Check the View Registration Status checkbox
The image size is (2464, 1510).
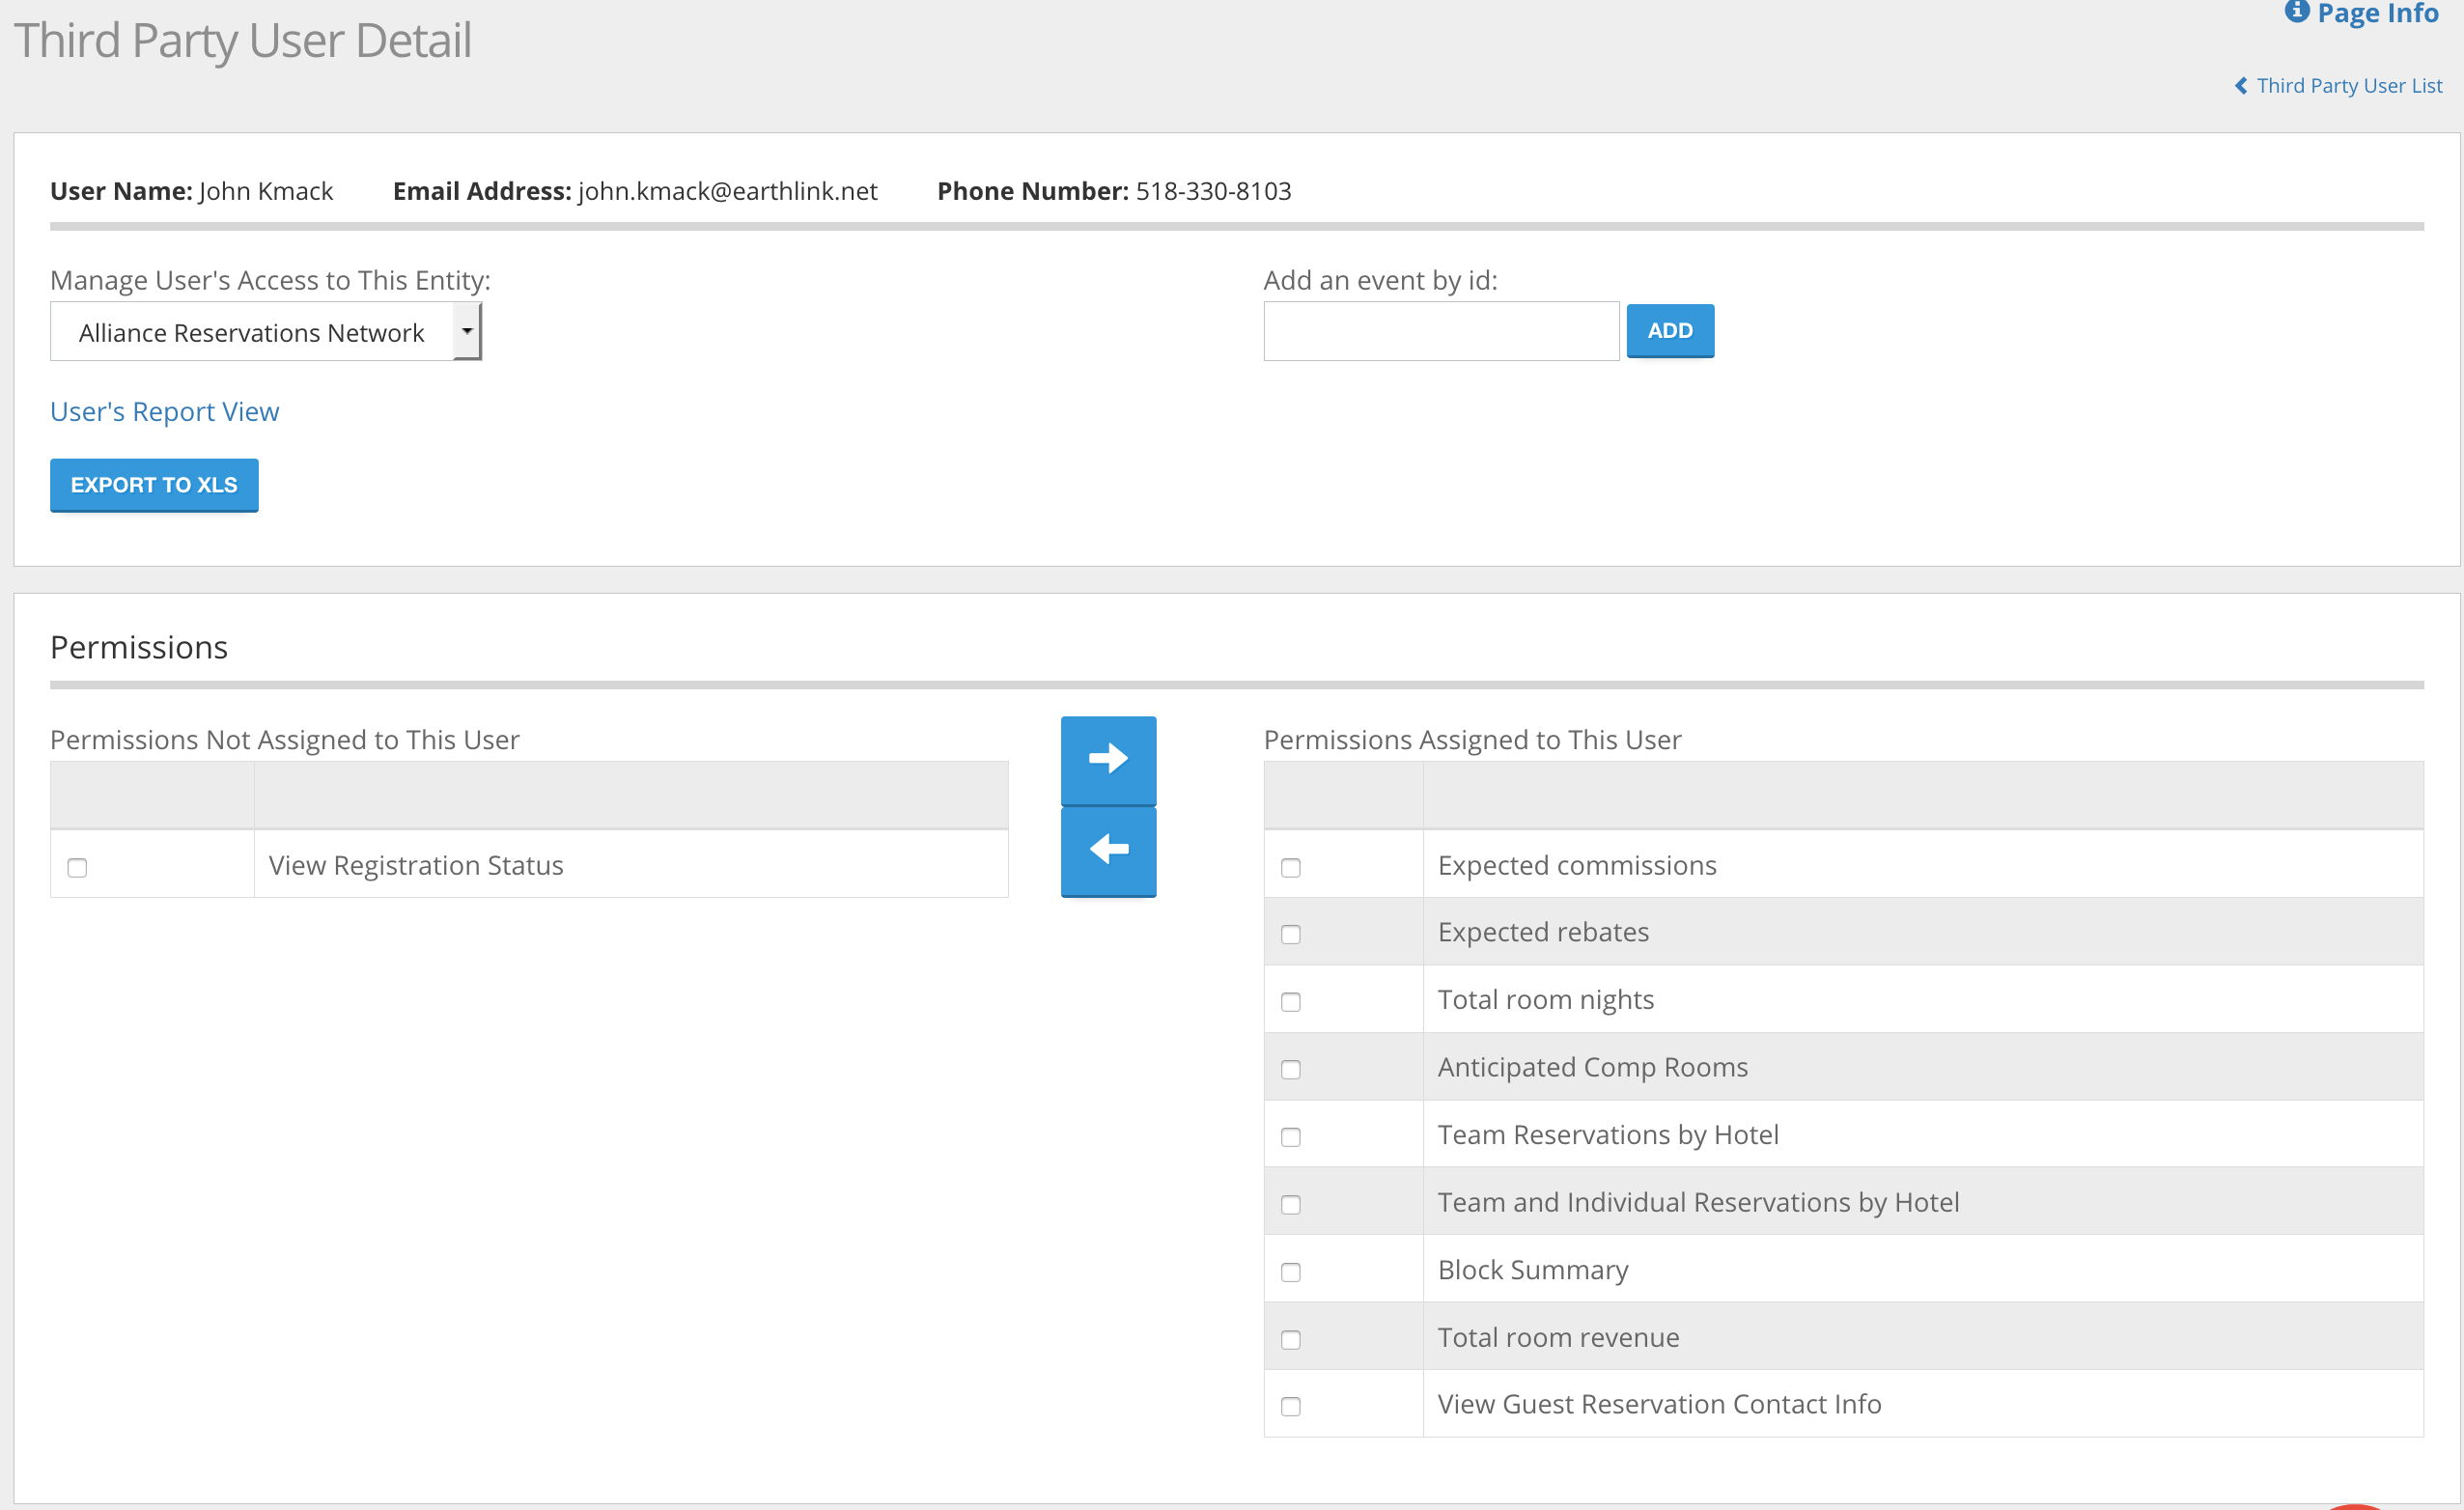click(x=77, y=867)
